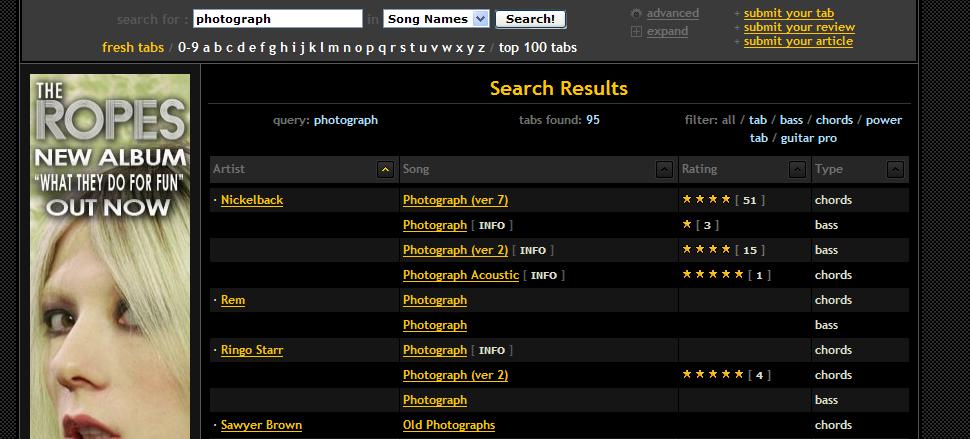Open Photograph Acoustic chords
This screenshot has height=439, width=970.
point(461,275)
